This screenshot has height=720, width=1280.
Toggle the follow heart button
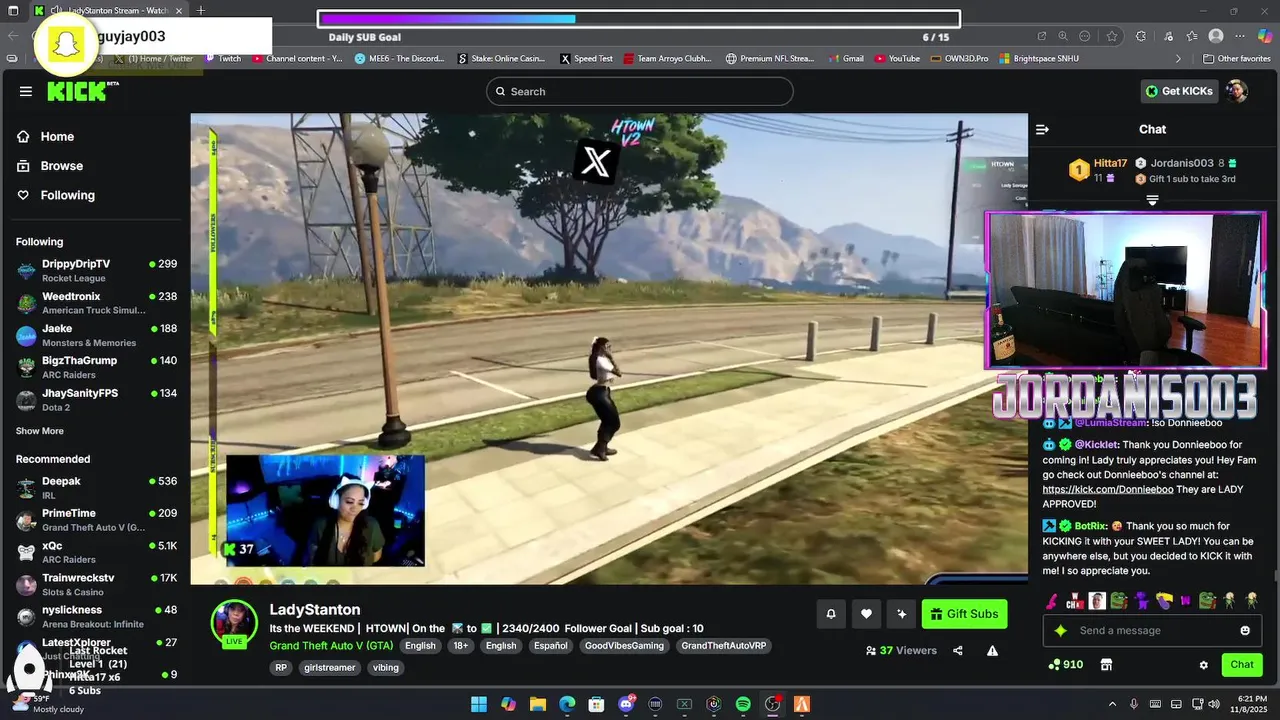coord(866,614)
